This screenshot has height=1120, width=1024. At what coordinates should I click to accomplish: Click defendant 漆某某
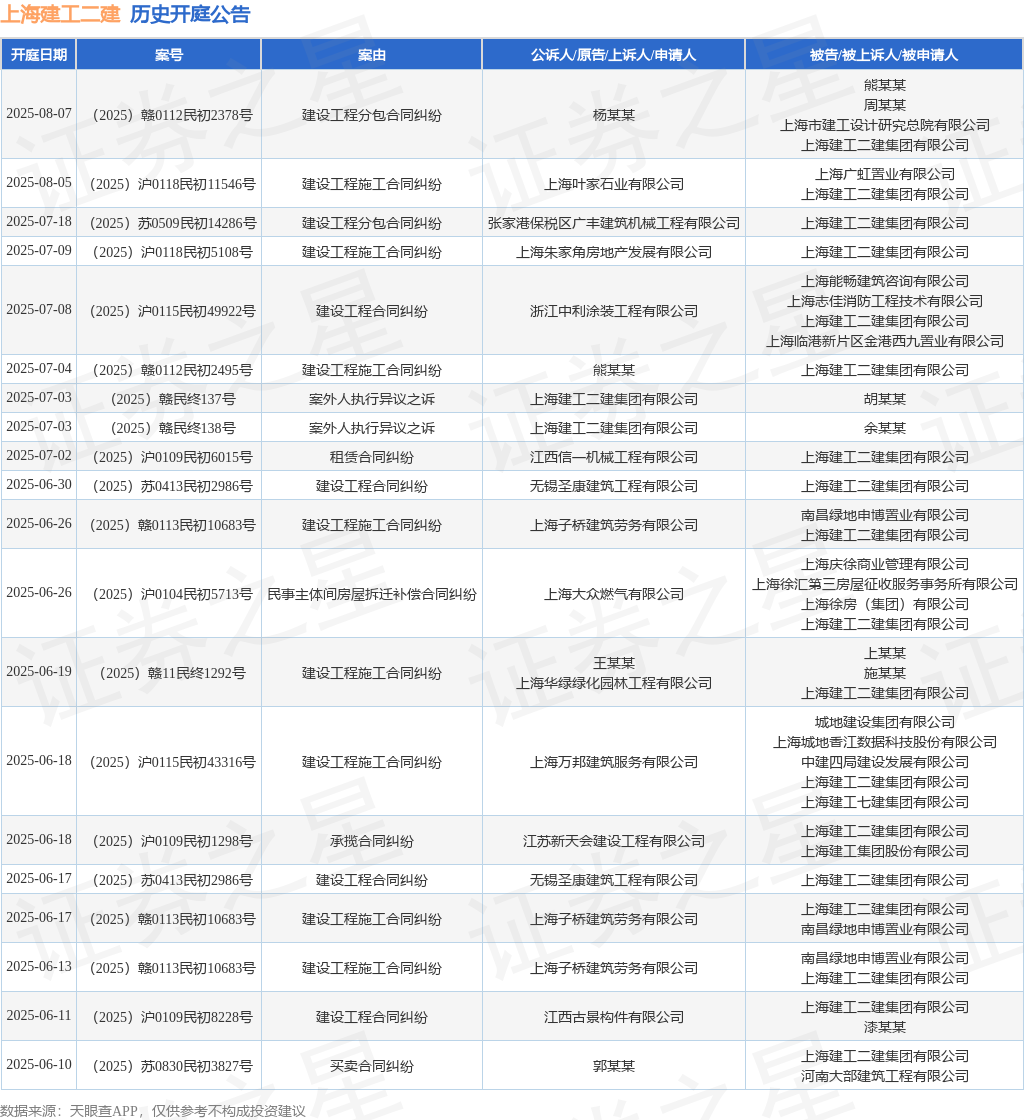pos(885,1028)
